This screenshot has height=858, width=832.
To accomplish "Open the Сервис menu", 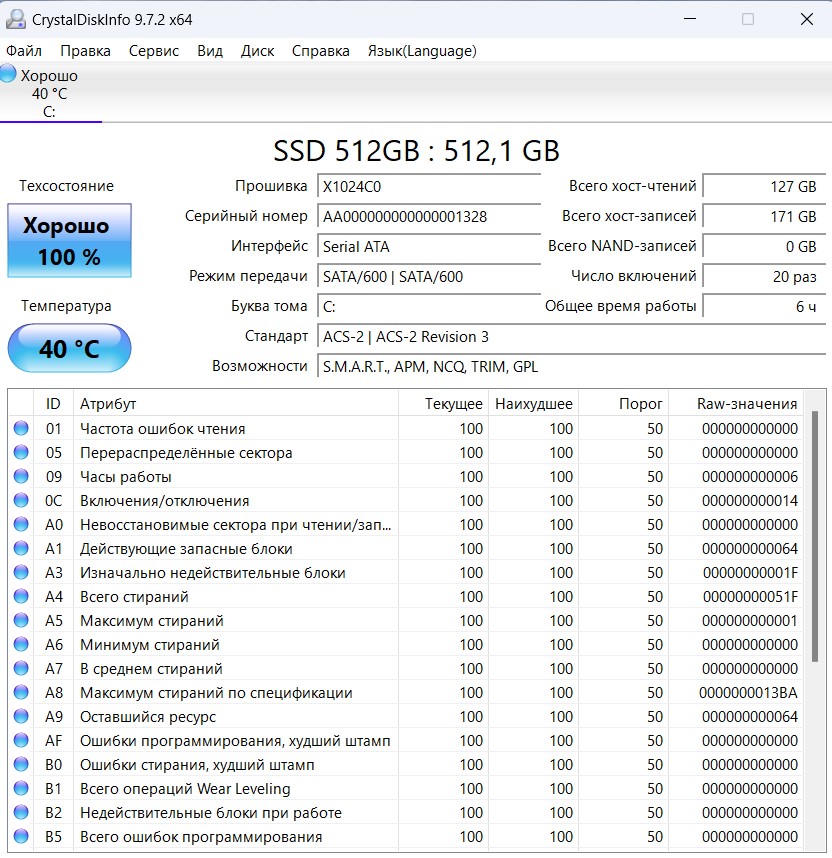I will (x=154, y=50).
